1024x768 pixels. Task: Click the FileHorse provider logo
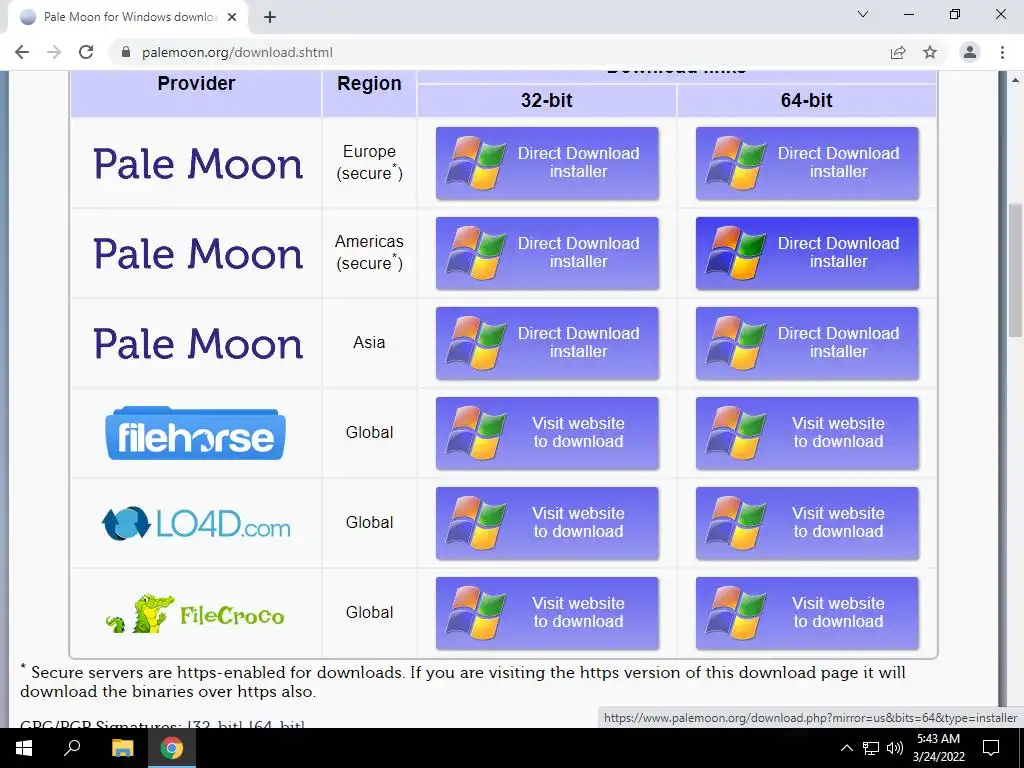click(x=195, y=433)
